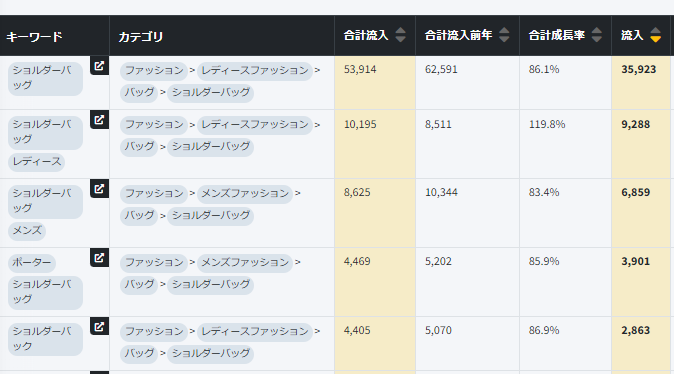The height and width of the screenshot is (374, 674).
Task: Click カテゴリ column header
Action: pos(141,37)
